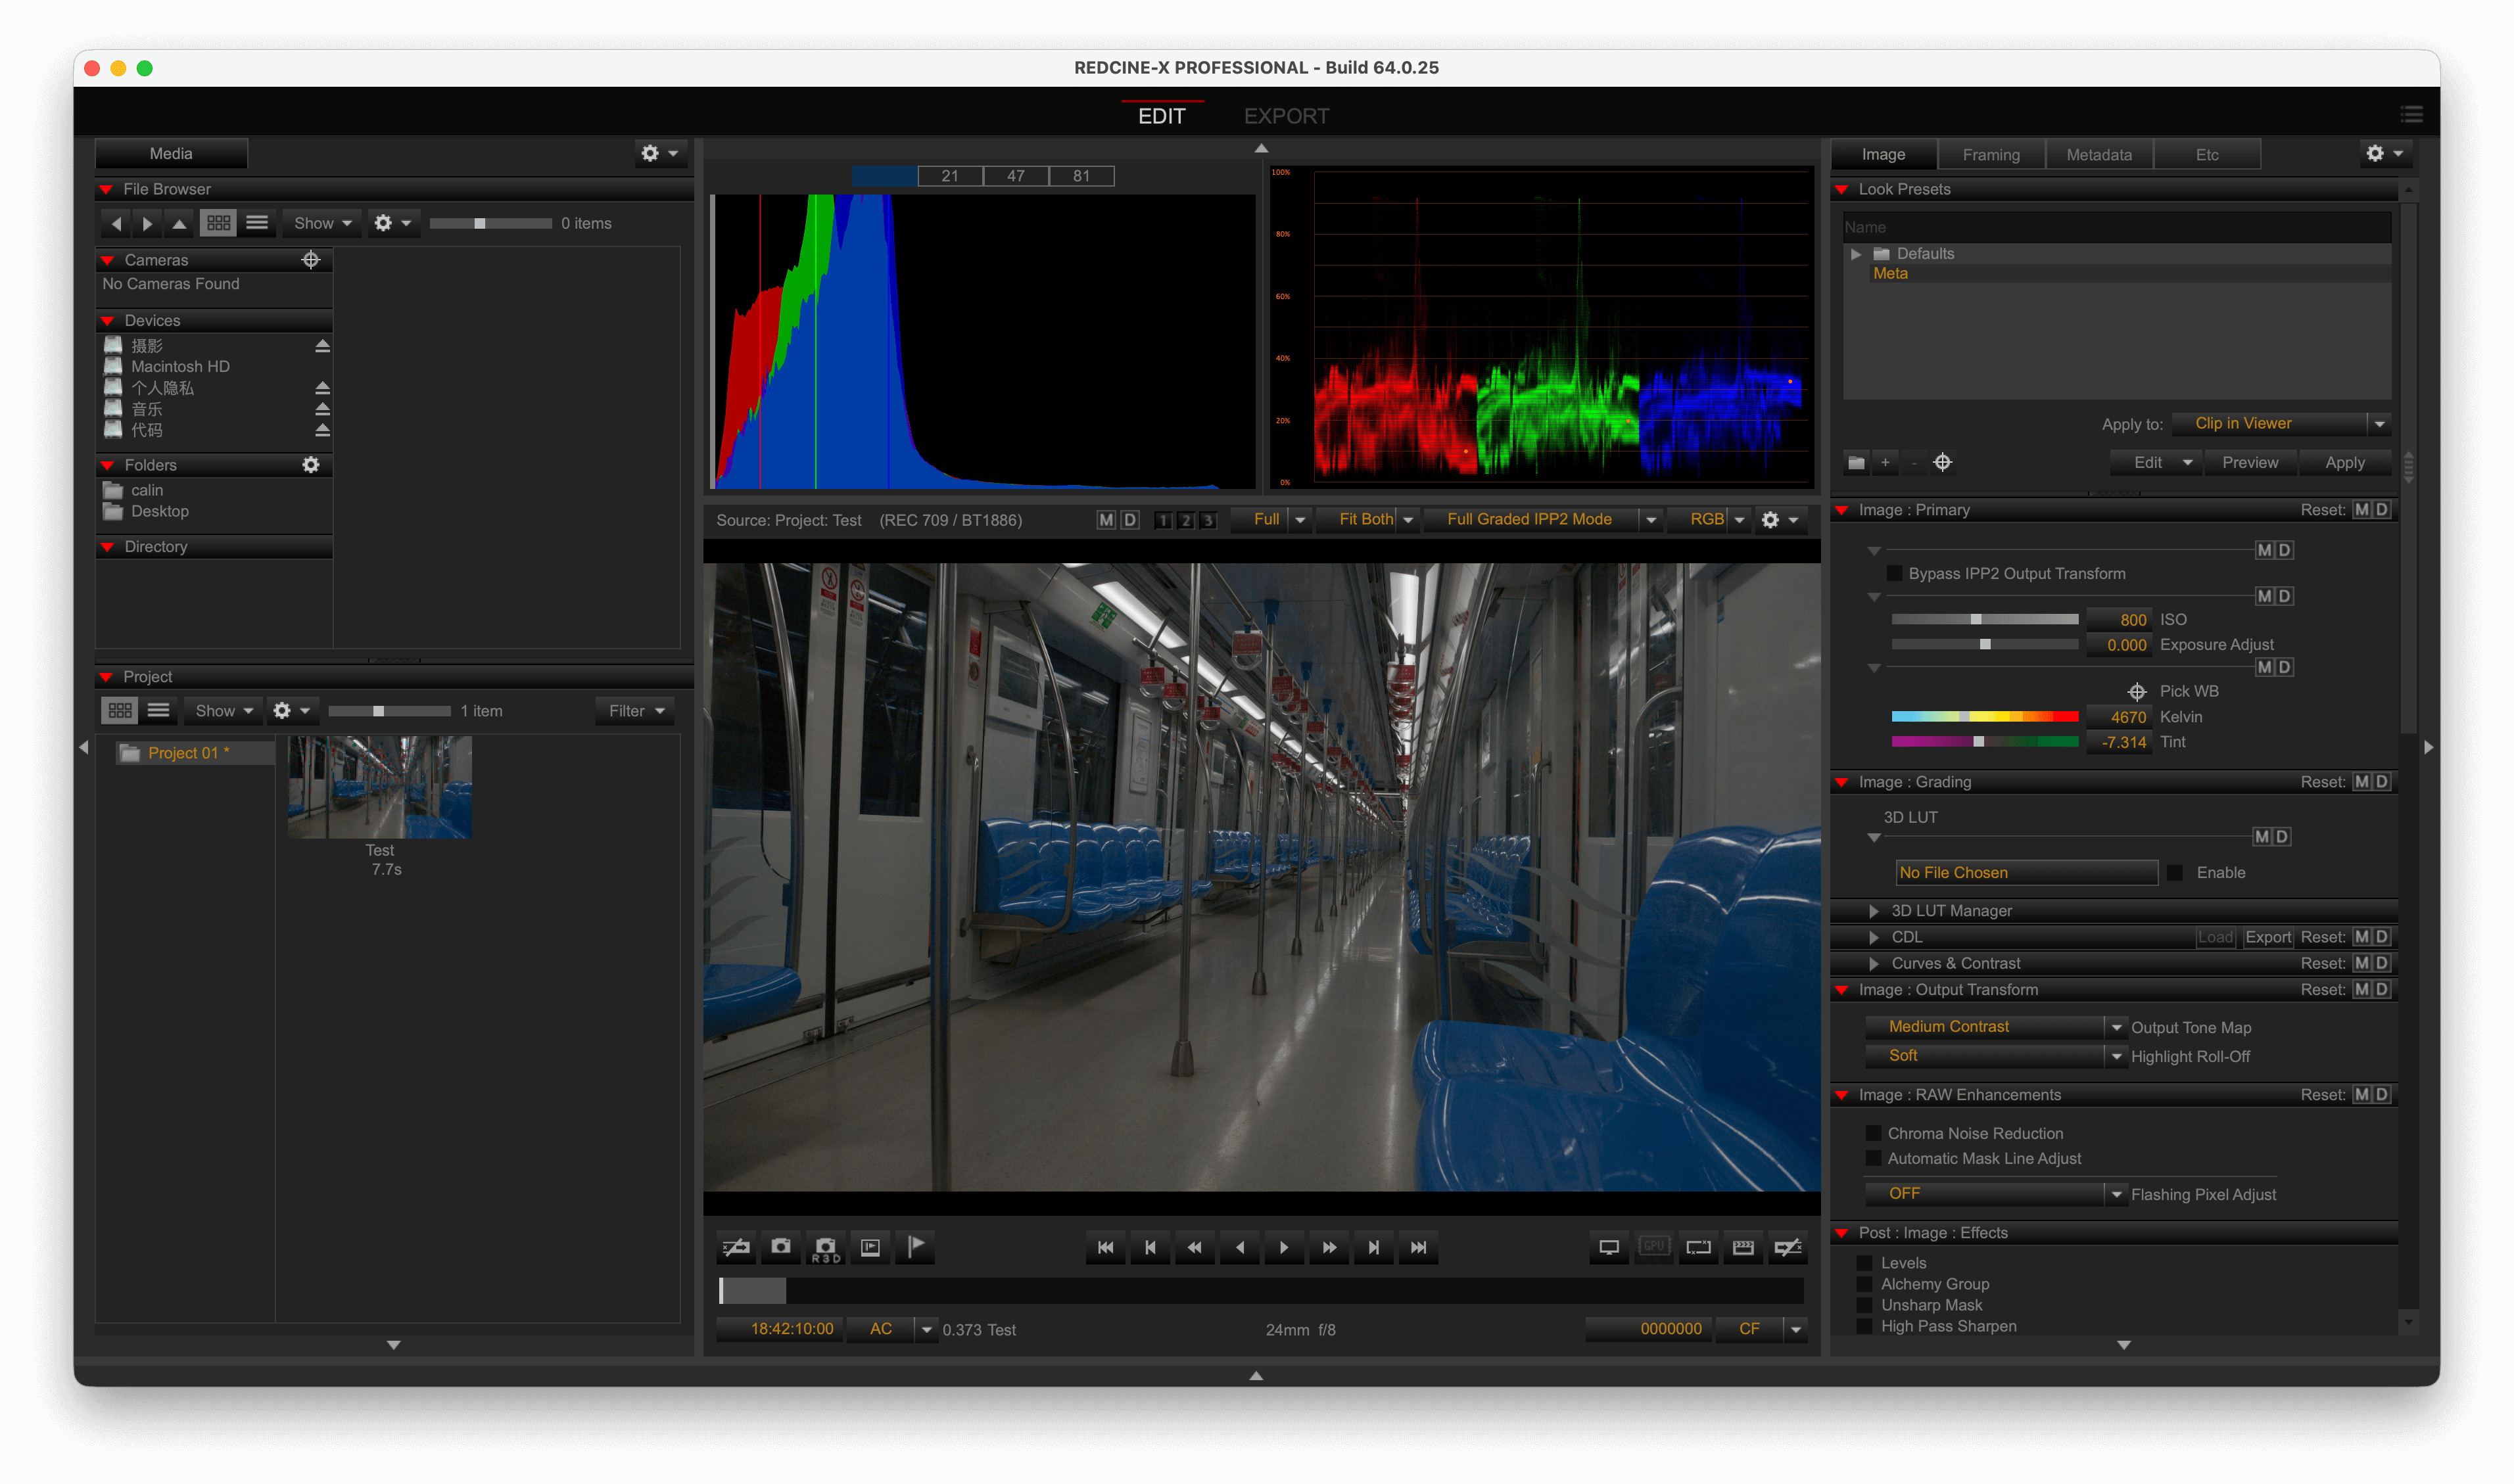Viewport: 2514px width, 1484px height.
Task: Add a marker with the flag icon
Action: [915, 1247]
